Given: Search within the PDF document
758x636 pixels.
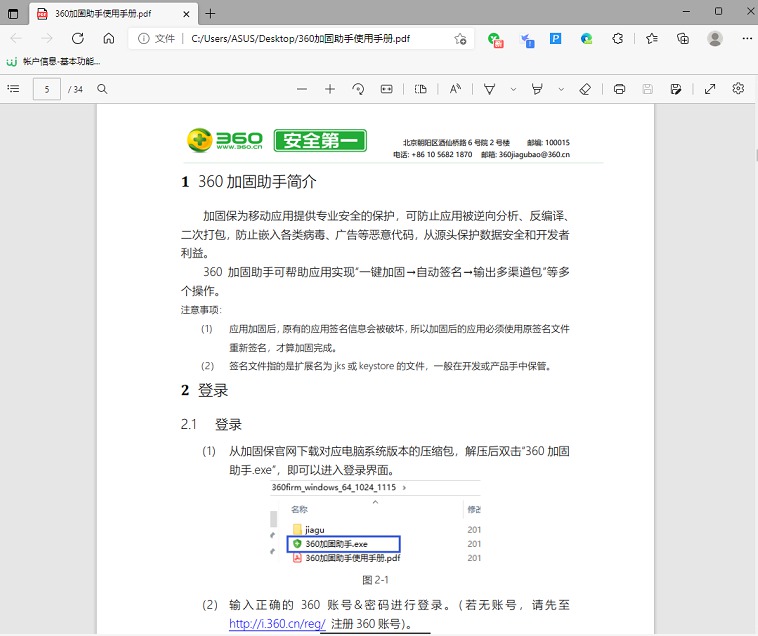Looking at the screenshot, I should pyautogui.click(x=102, y=89).
